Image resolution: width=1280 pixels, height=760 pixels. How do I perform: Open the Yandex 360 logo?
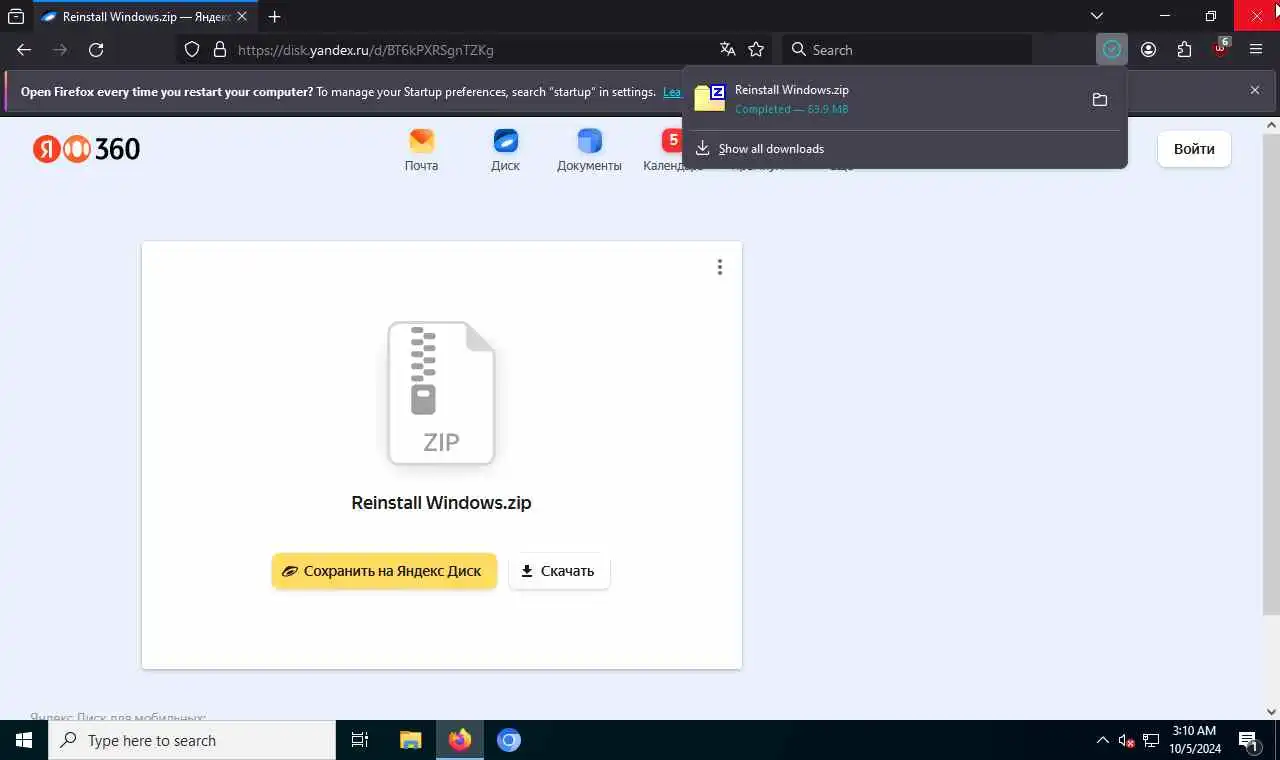[86, 149]
